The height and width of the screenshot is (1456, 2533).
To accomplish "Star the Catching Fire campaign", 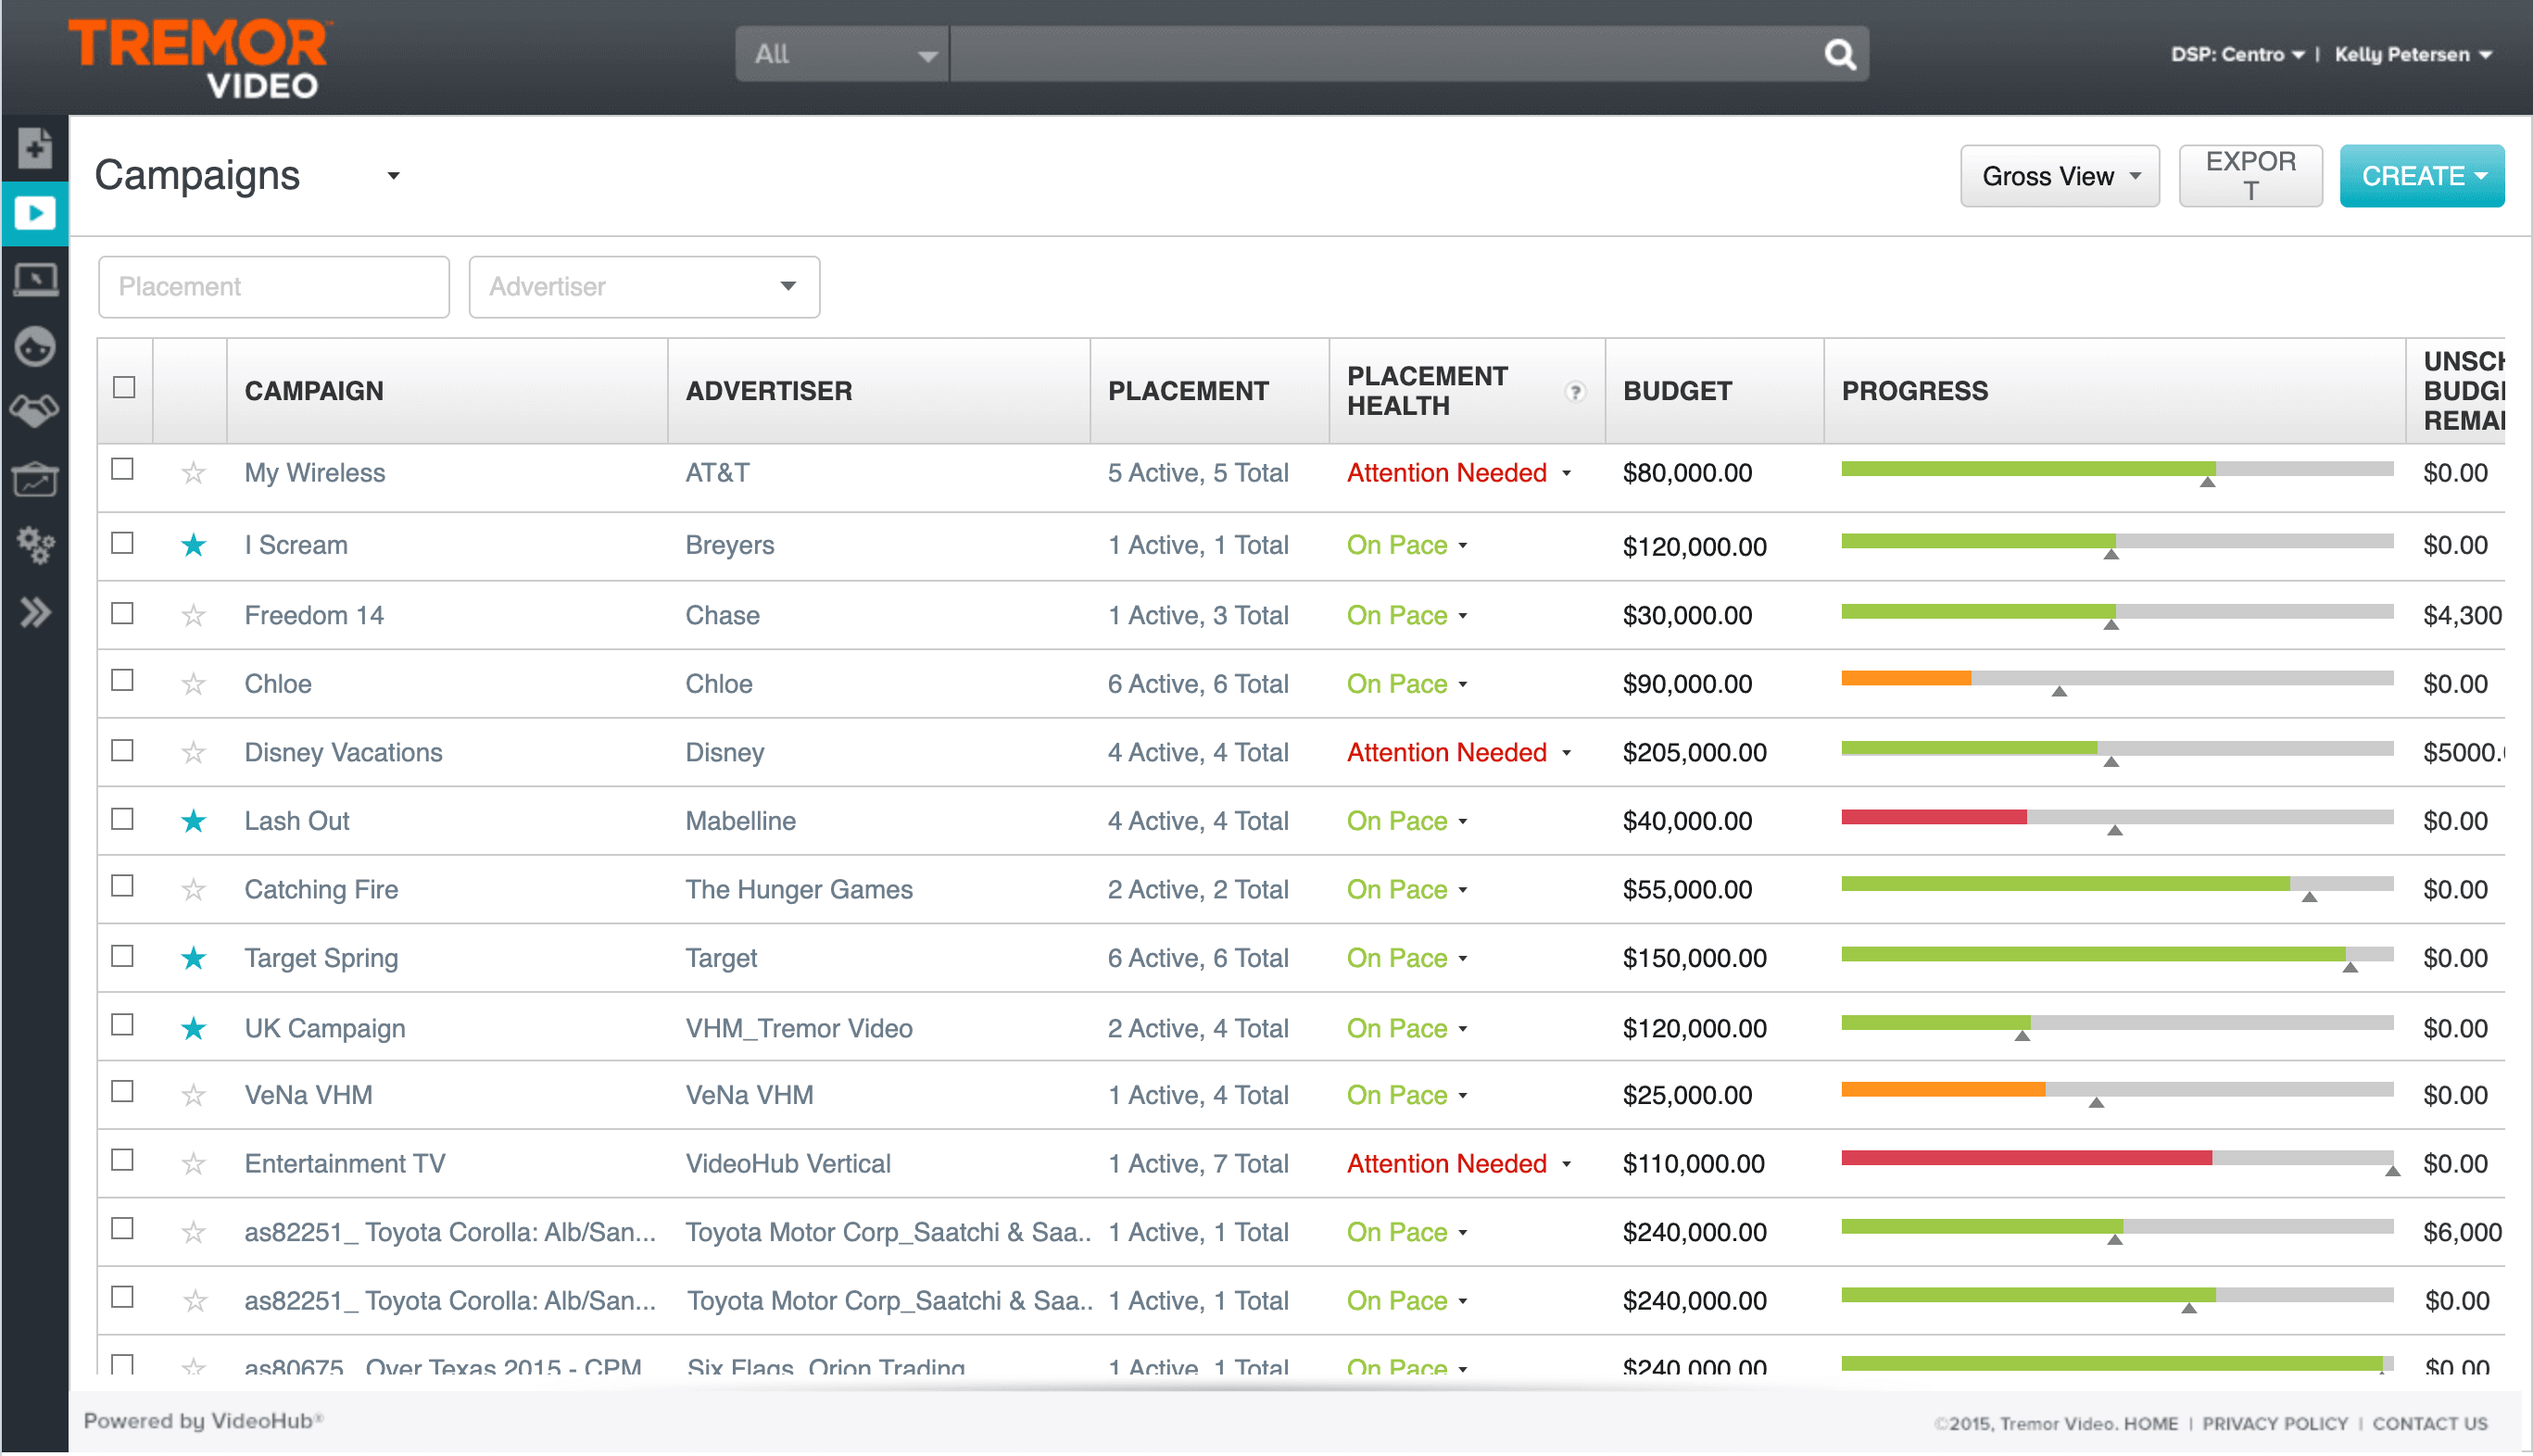I will point(193,889).
